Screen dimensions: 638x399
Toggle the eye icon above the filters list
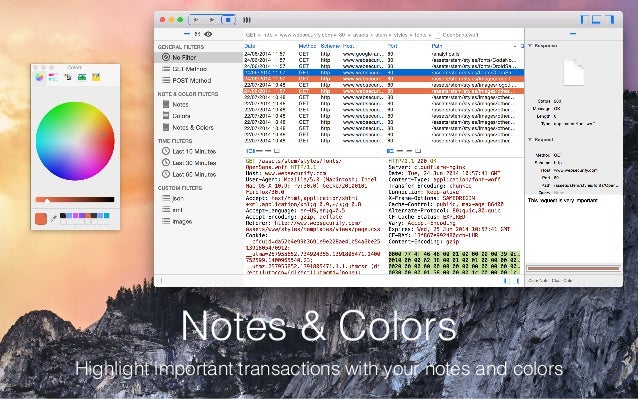(x=208, y=34)
